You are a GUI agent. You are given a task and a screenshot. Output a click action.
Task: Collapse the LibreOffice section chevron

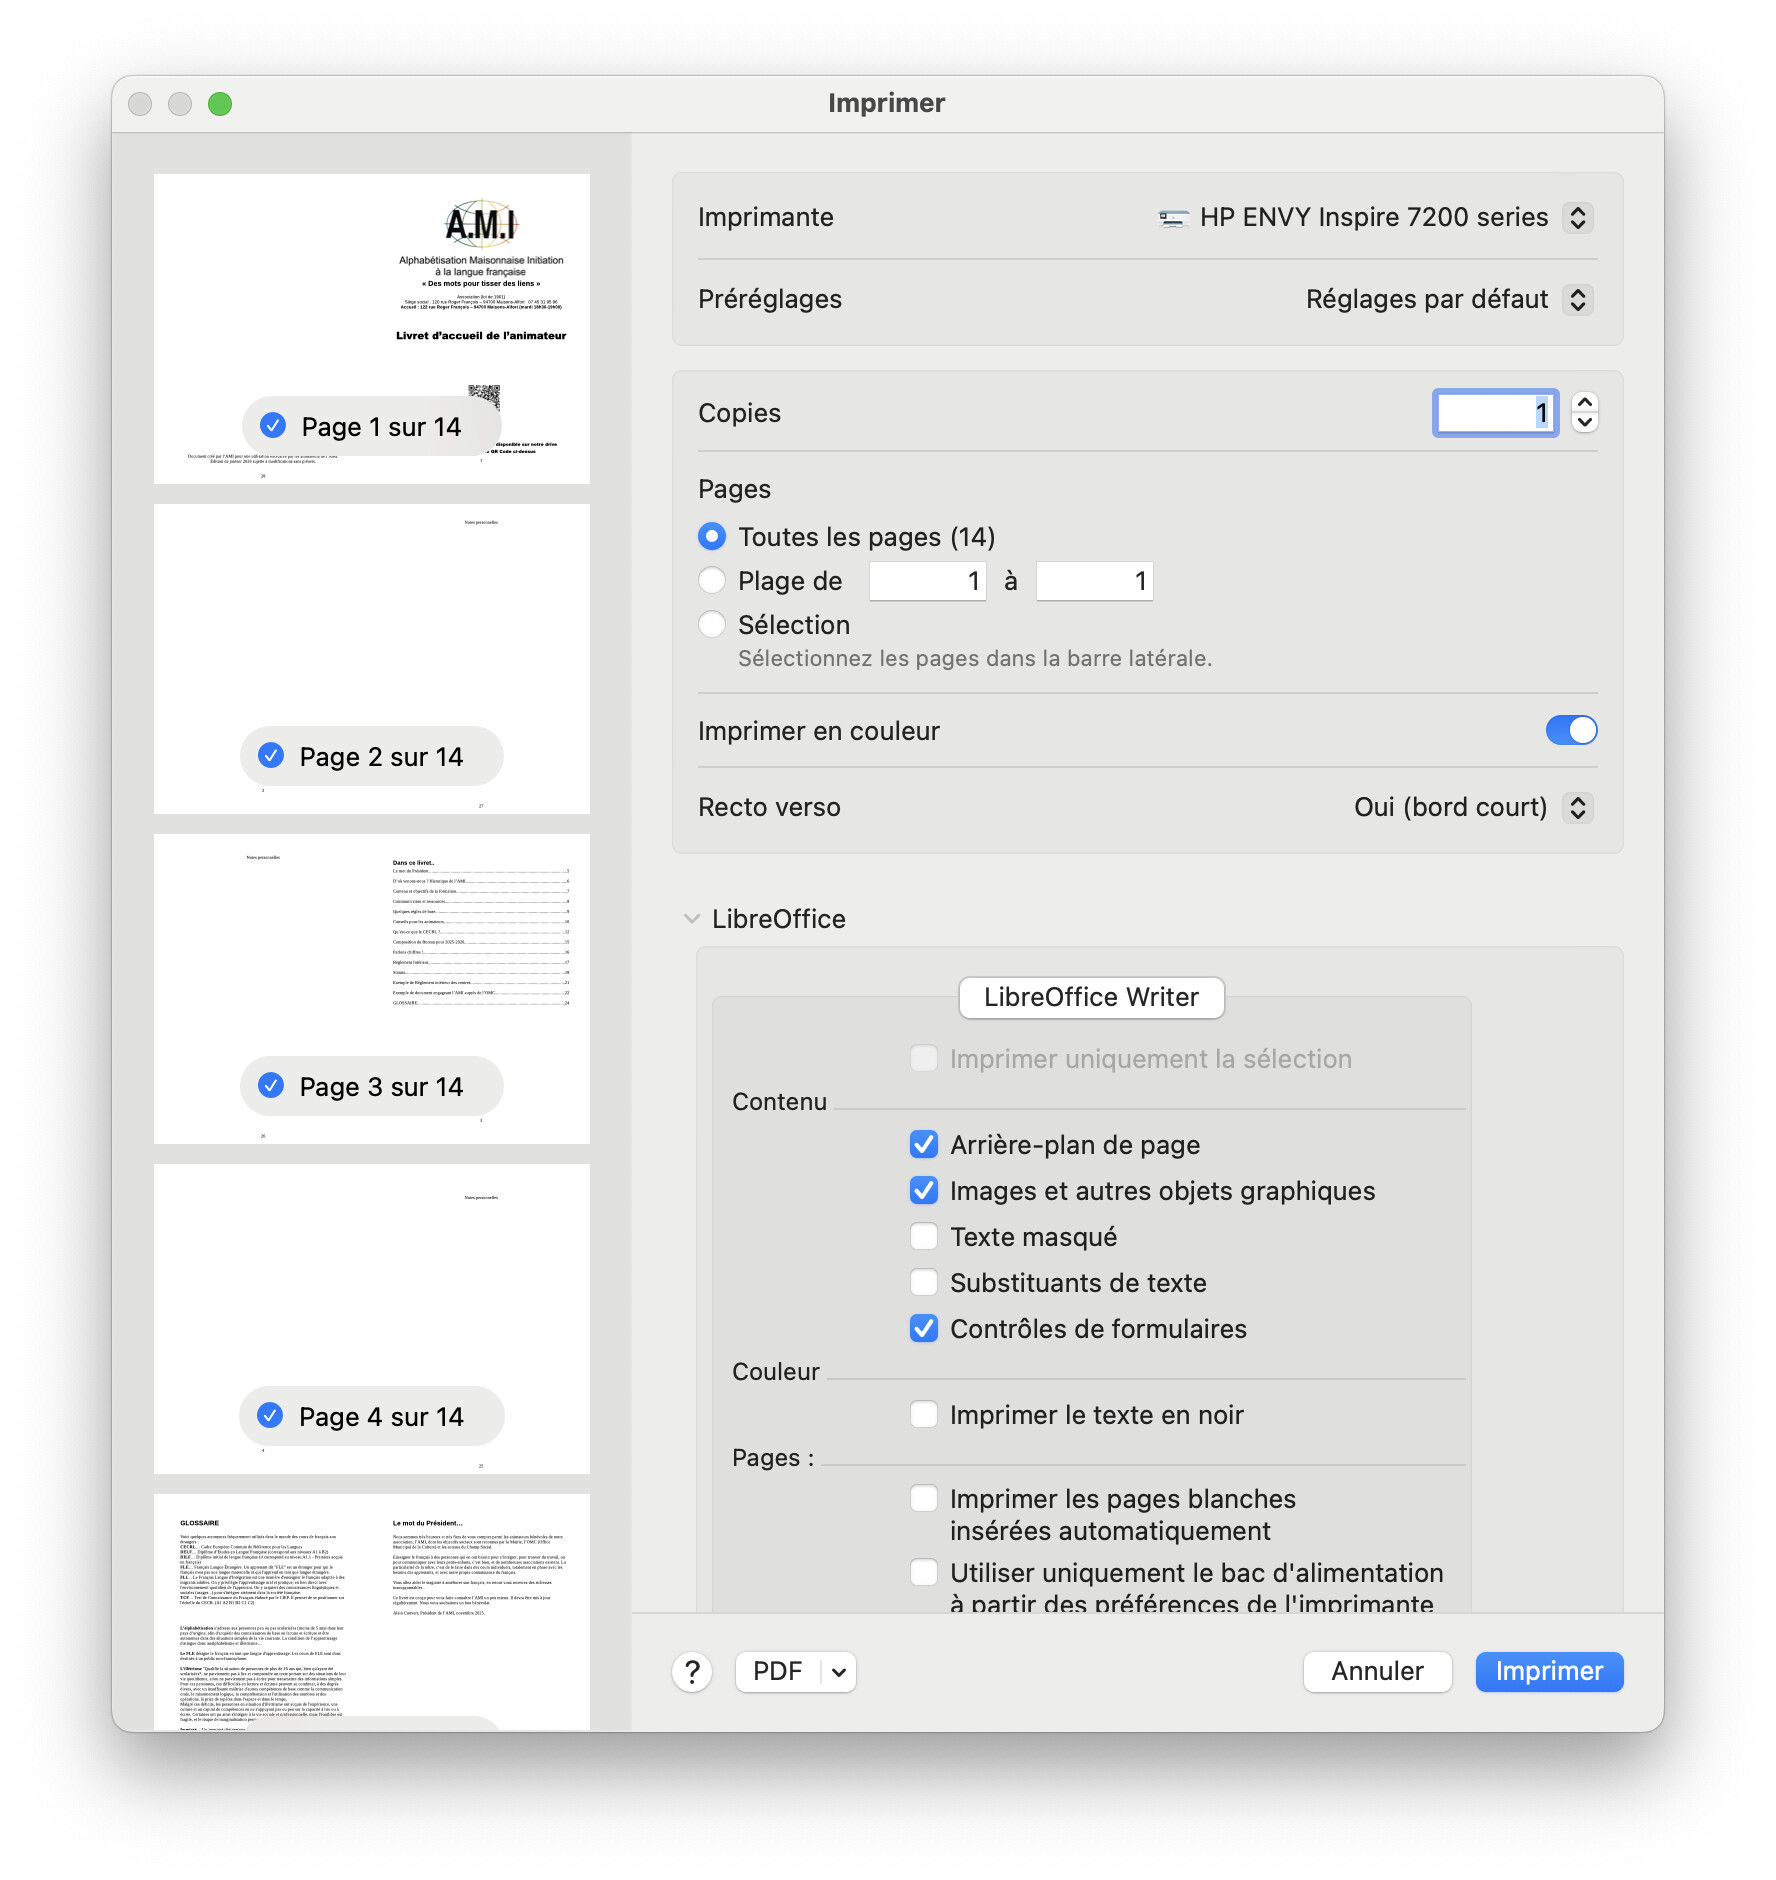pos(691,919)
